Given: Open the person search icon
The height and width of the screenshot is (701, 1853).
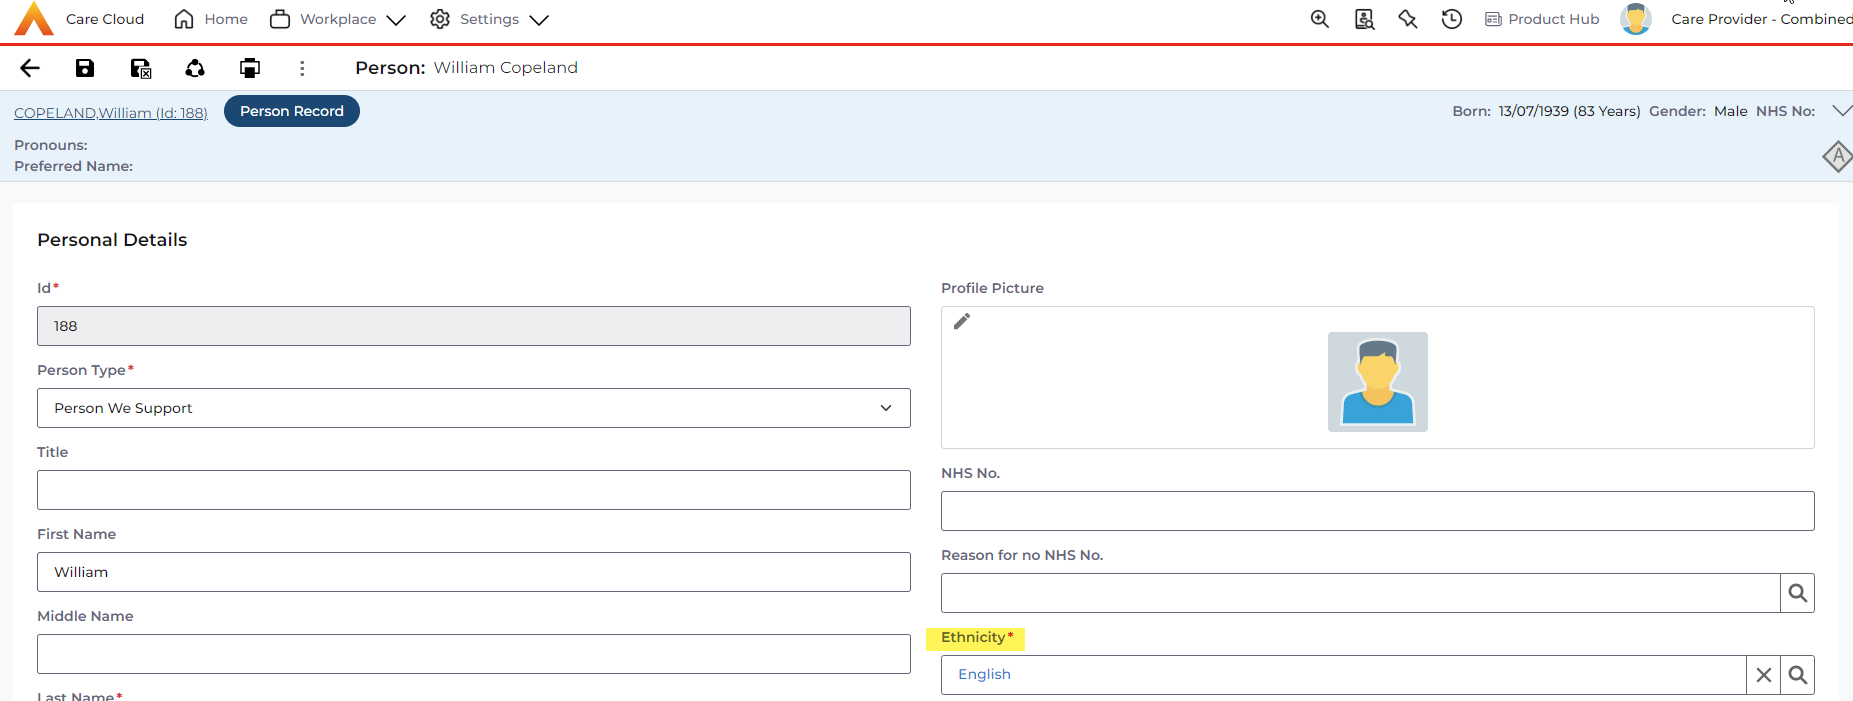Looking at the screenshot, I should [x=1364, y=19].
